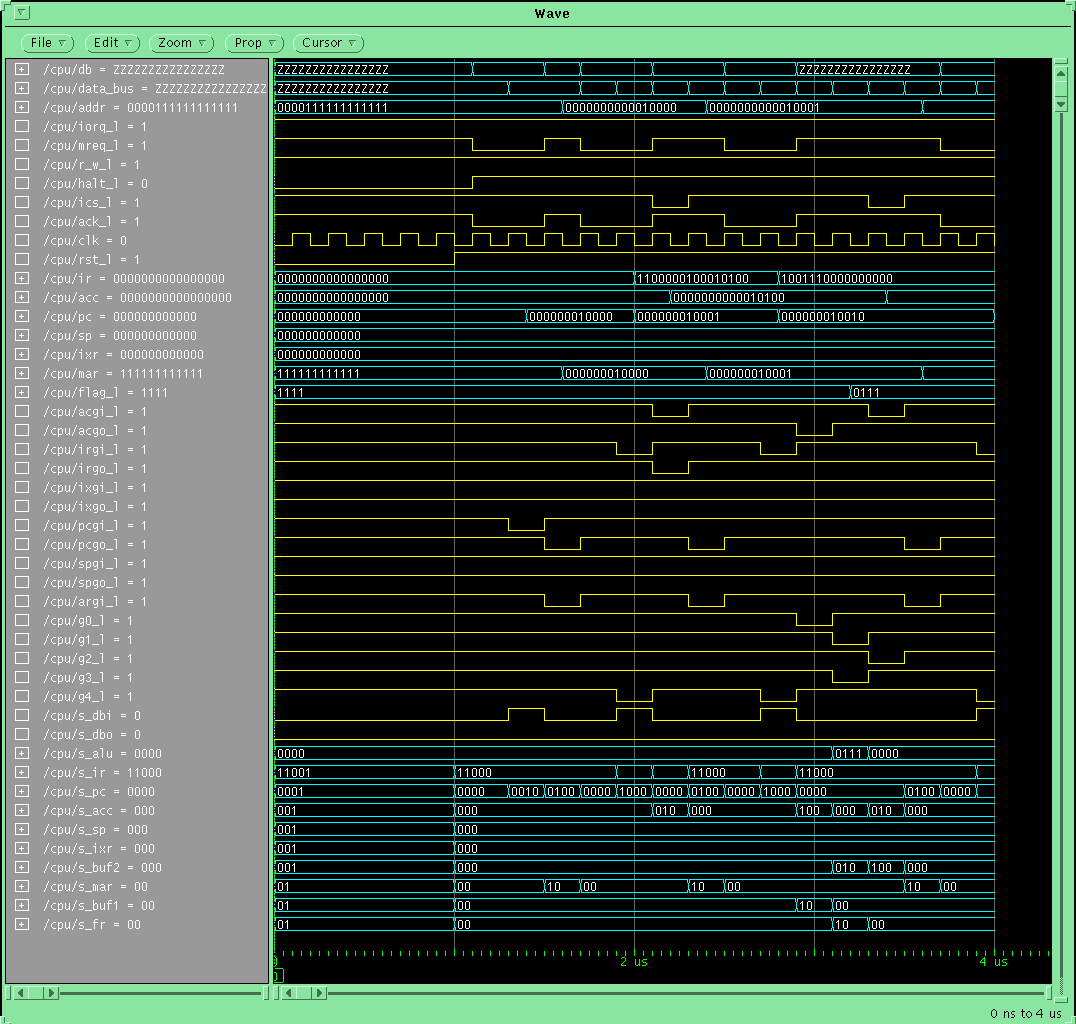Expand the /cpu/data_bus signal
This screenshot has width=1076, height=1024.
[x=22, y=89]
